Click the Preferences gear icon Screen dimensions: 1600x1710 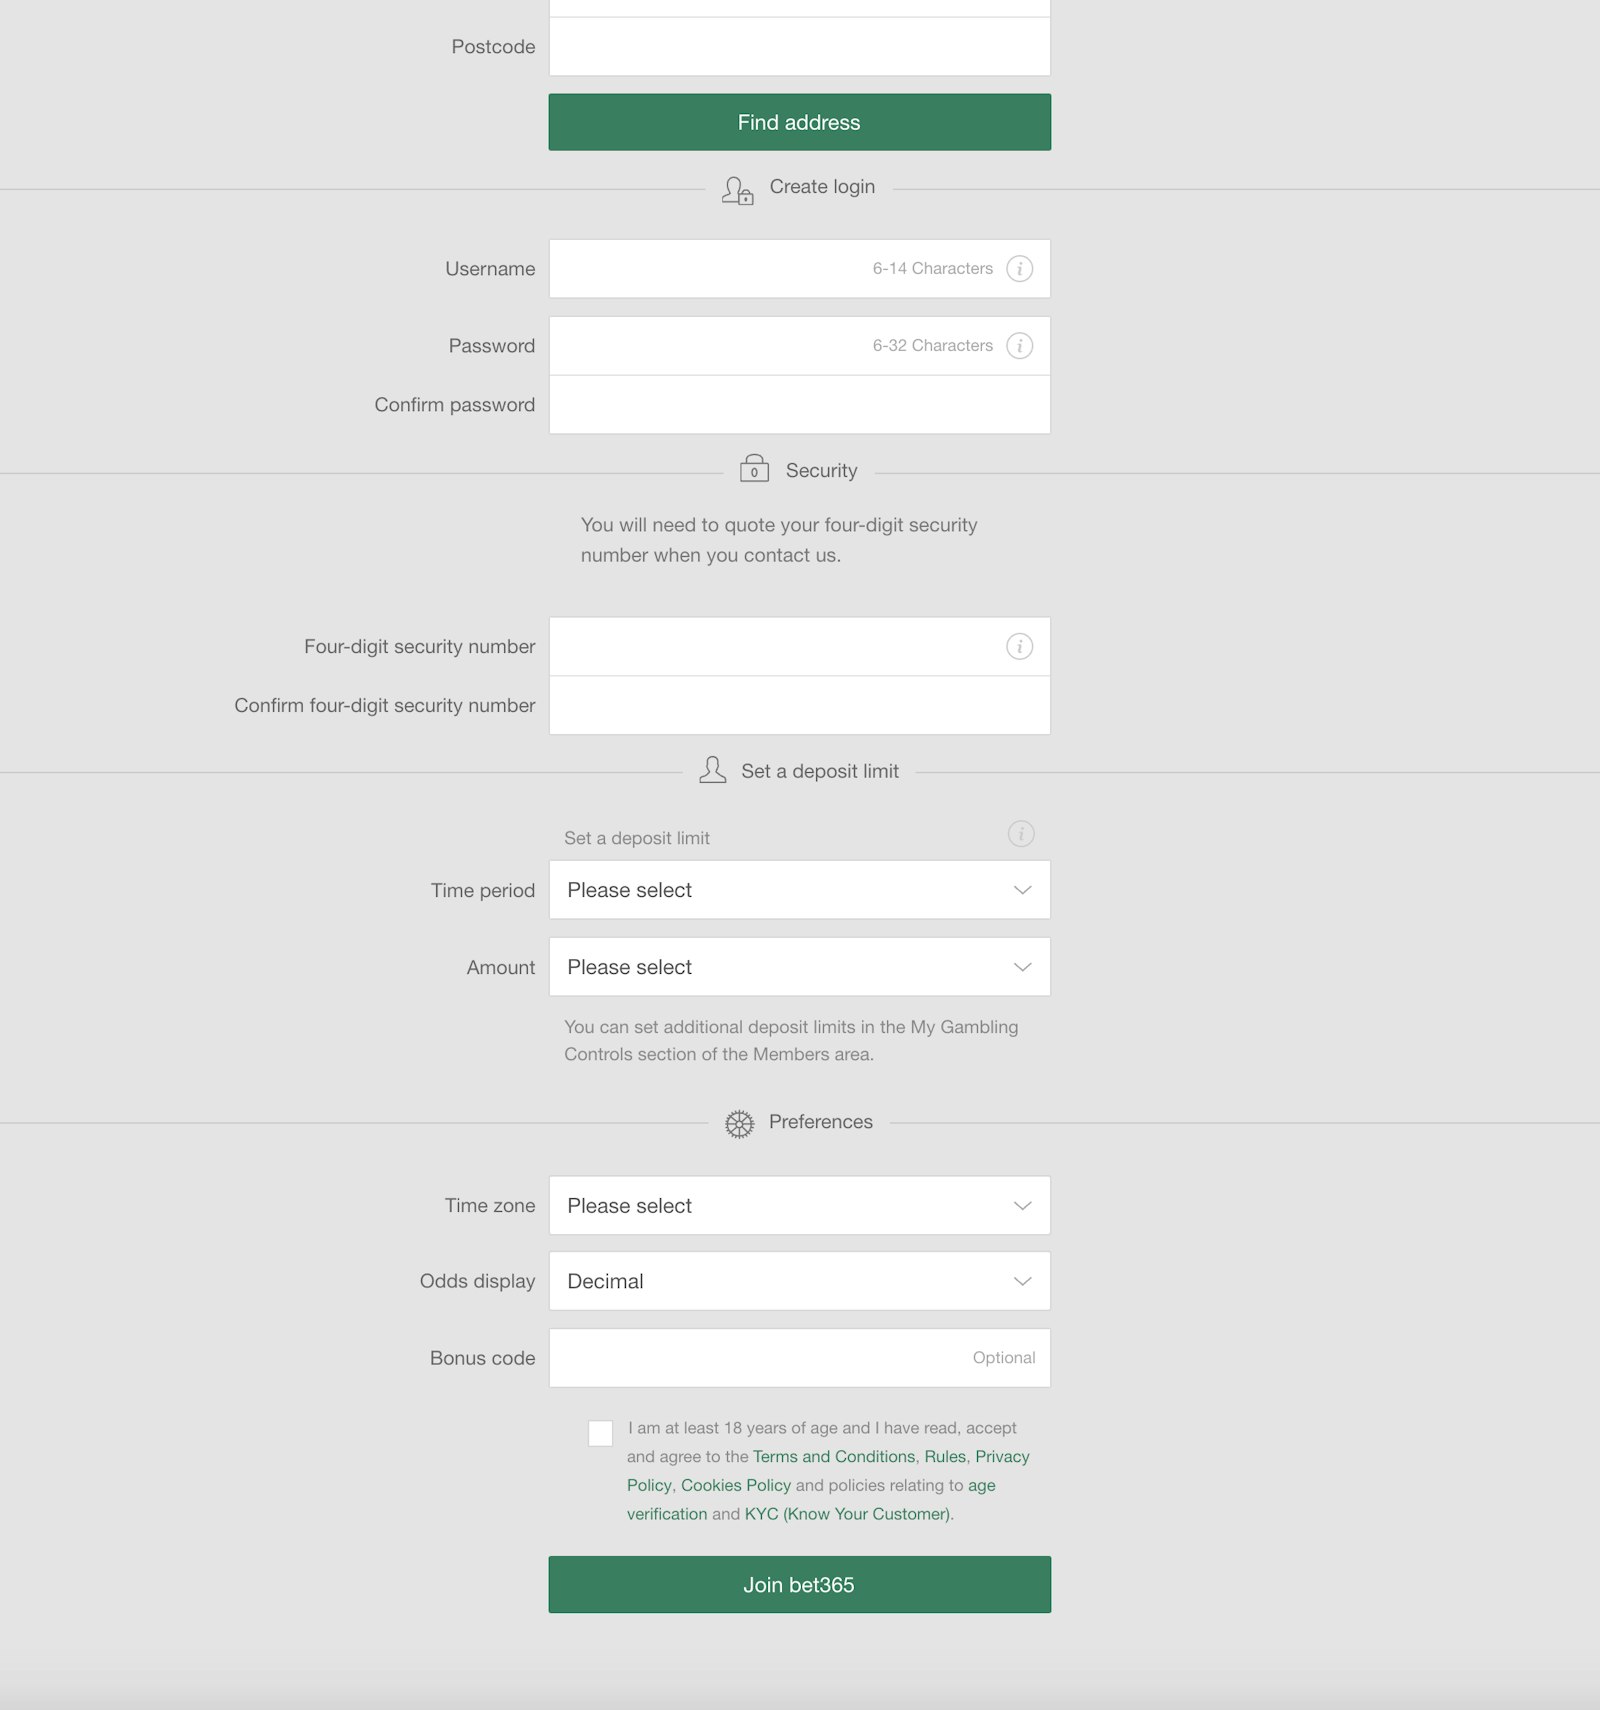pos(739,1124)
